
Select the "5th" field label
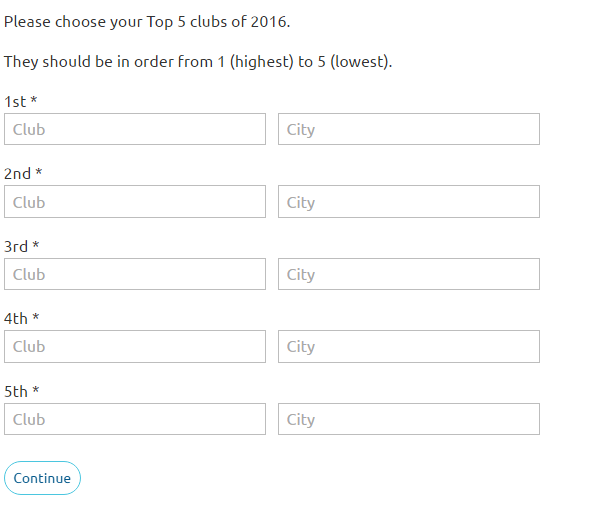tap(16, 391)
